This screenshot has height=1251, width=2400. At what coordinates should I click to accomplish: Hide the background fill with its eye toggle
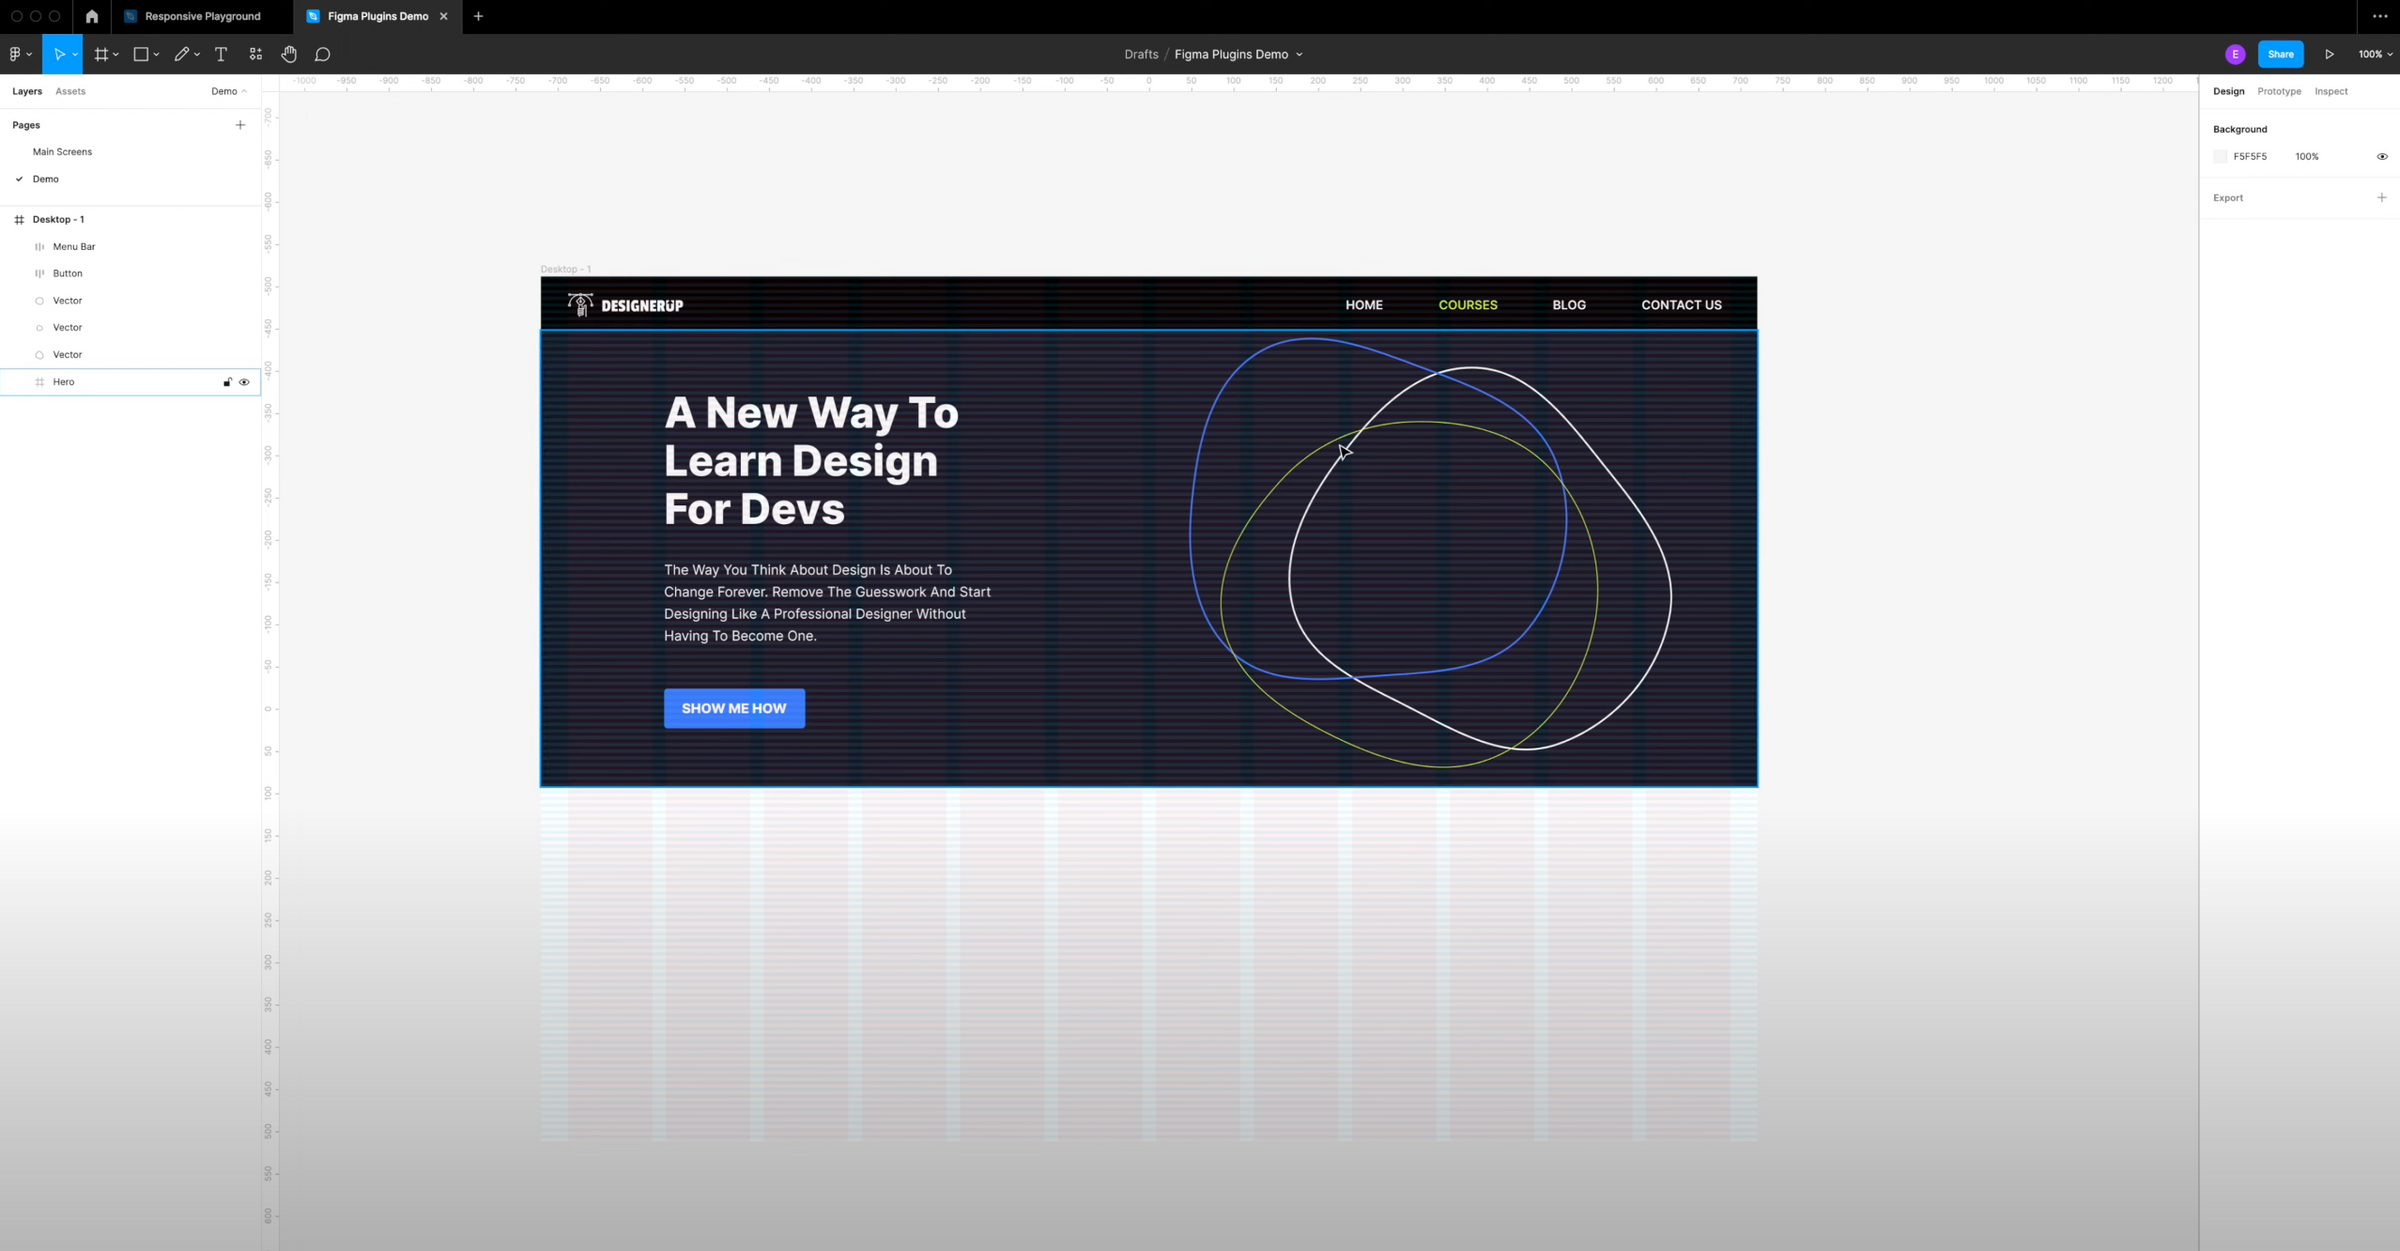pos(2381,156)
